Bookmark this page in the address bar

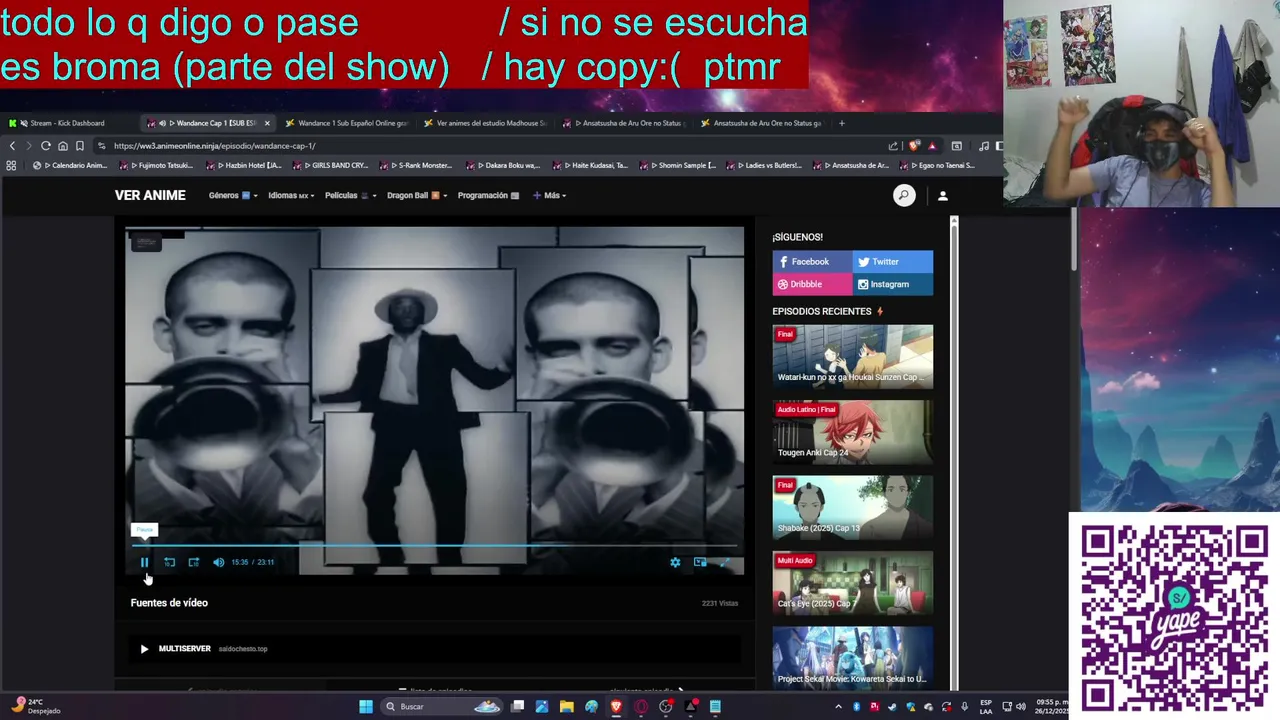tap(80, 146)
